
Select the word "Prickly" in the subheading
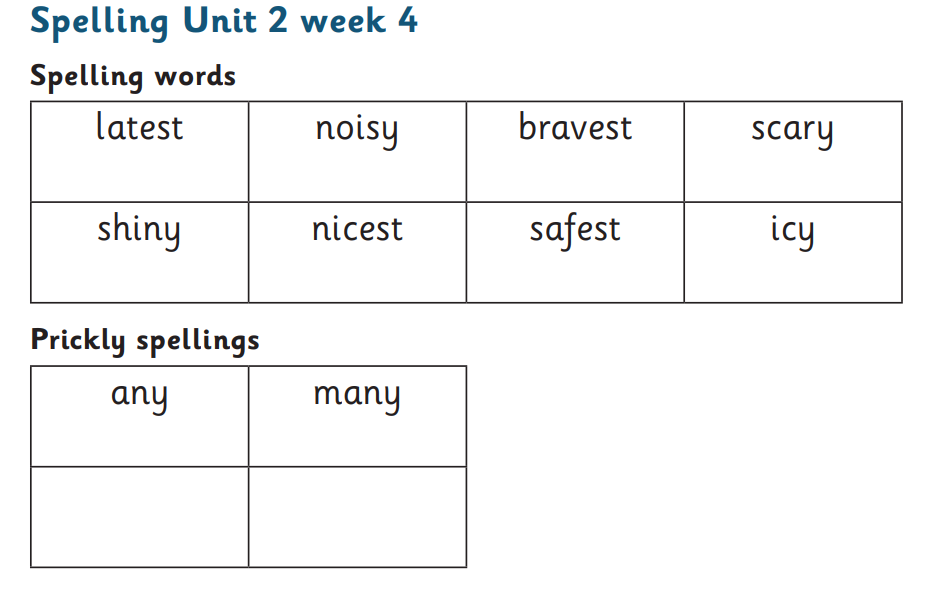pyautogui.click(x=78, y=342)
